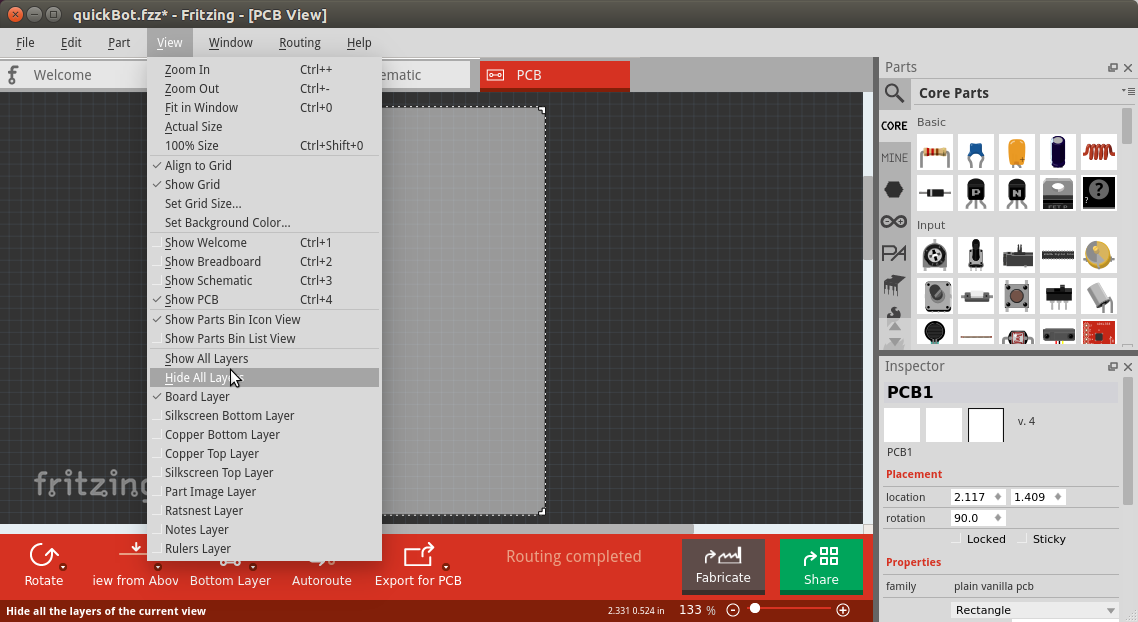Viewport: 1138px width, 622px height.
Task: Choose the mystery part question-mark icon
Action: 1098,192
